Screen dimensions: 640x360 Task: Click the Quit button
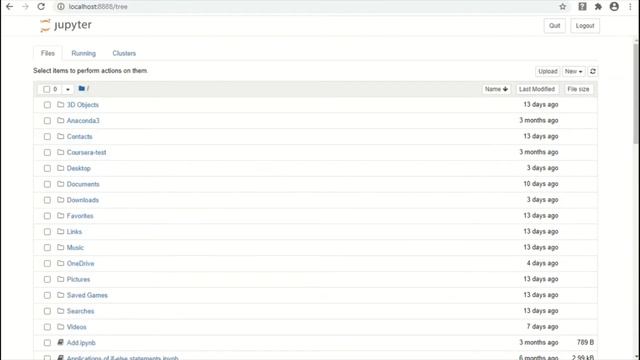click(x=555, y=26)
